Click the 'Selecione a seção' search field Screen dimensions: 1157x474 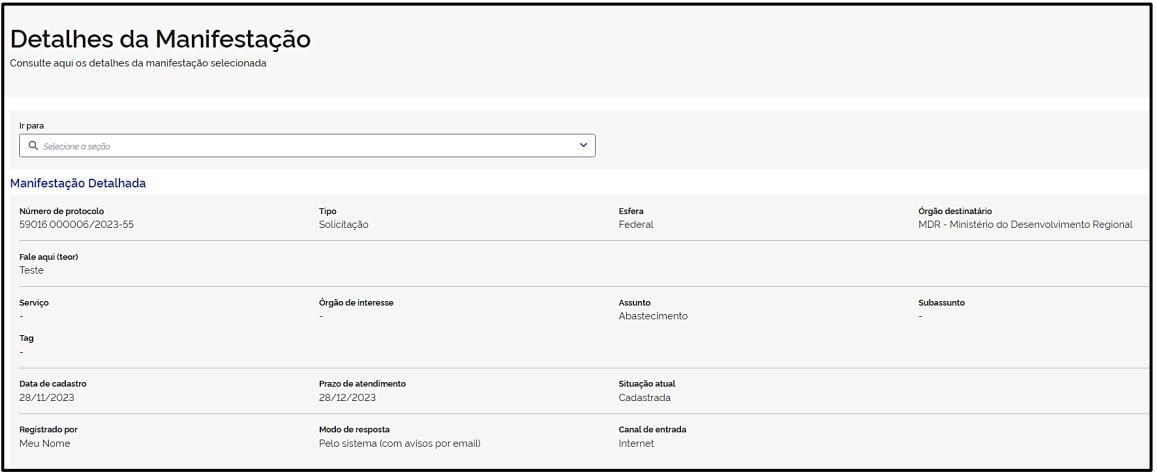(300, 146)
